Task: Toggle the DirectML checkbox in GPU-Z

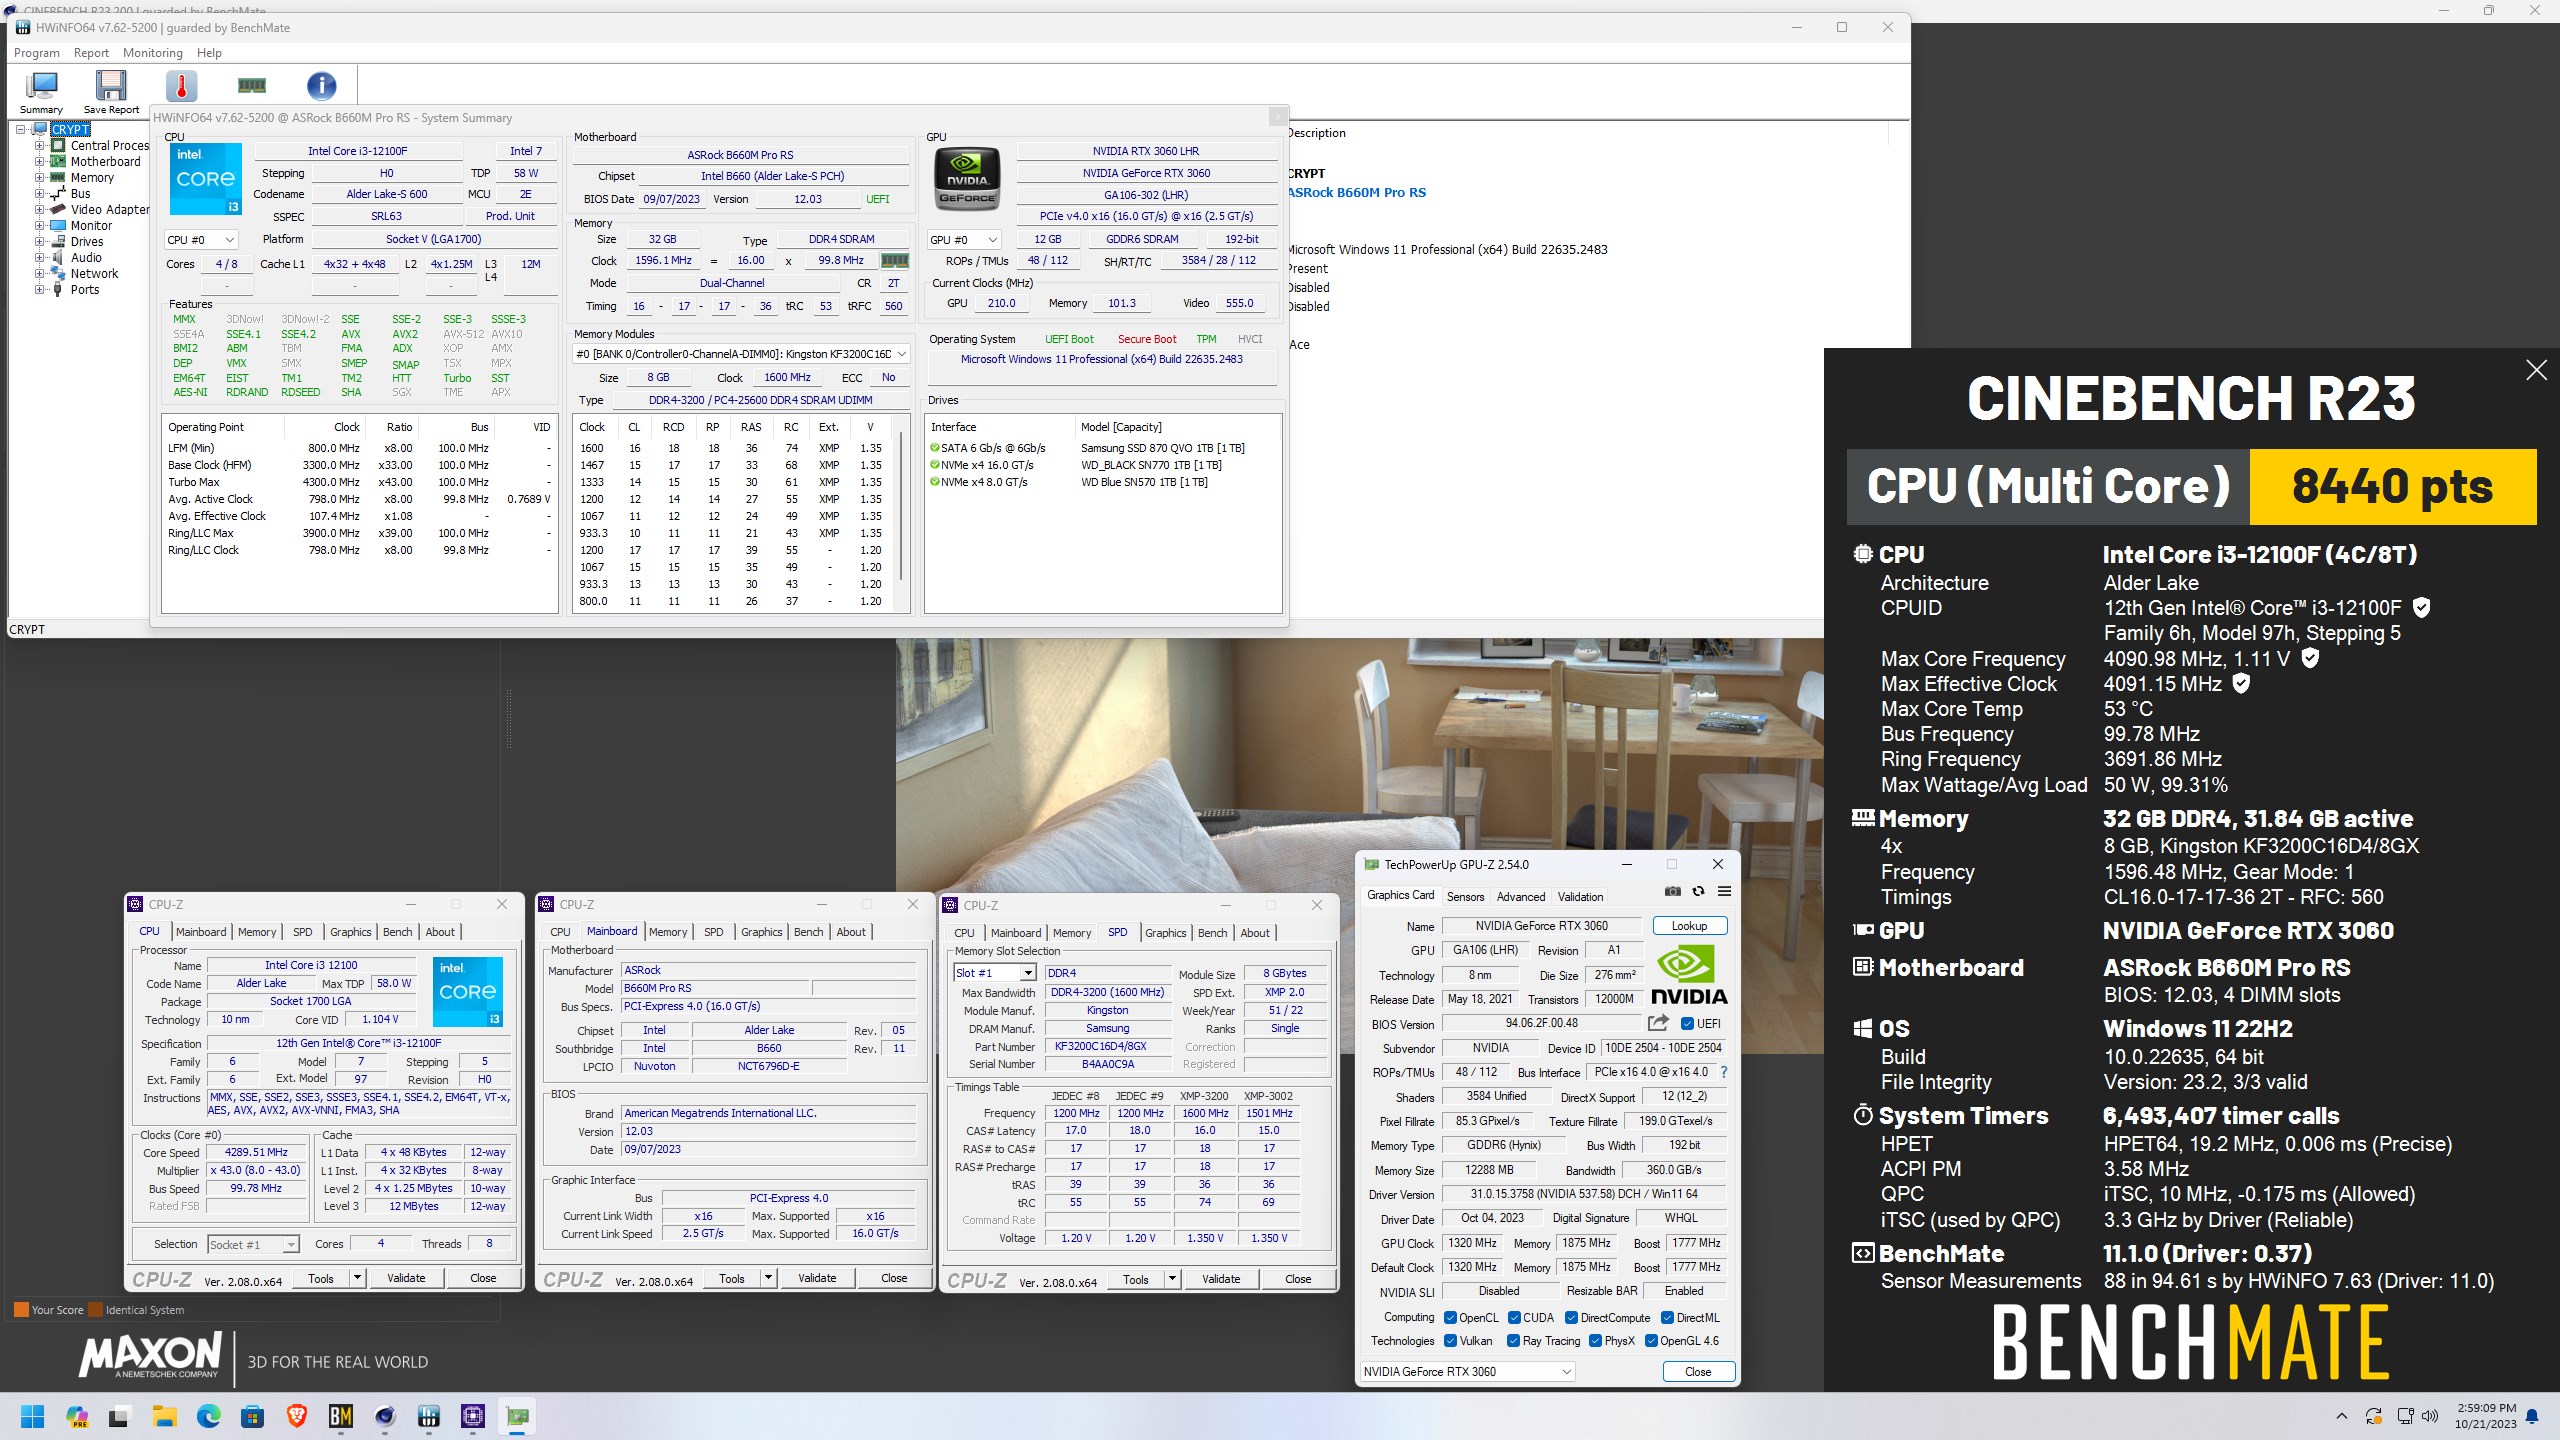Action: point(1667,1318)
